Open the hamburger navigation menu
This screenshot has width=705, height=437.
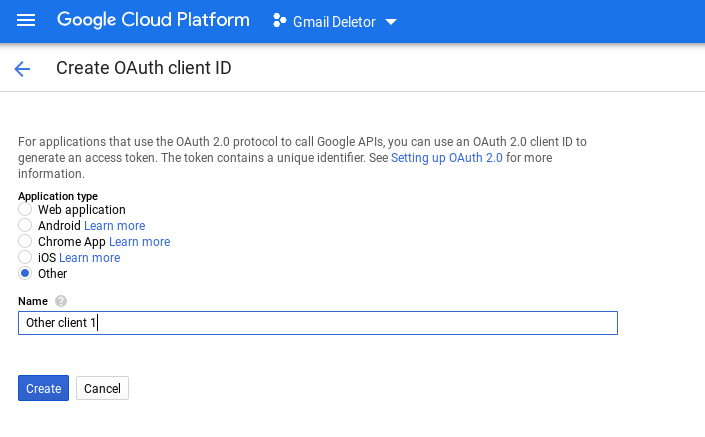(26, 20)
